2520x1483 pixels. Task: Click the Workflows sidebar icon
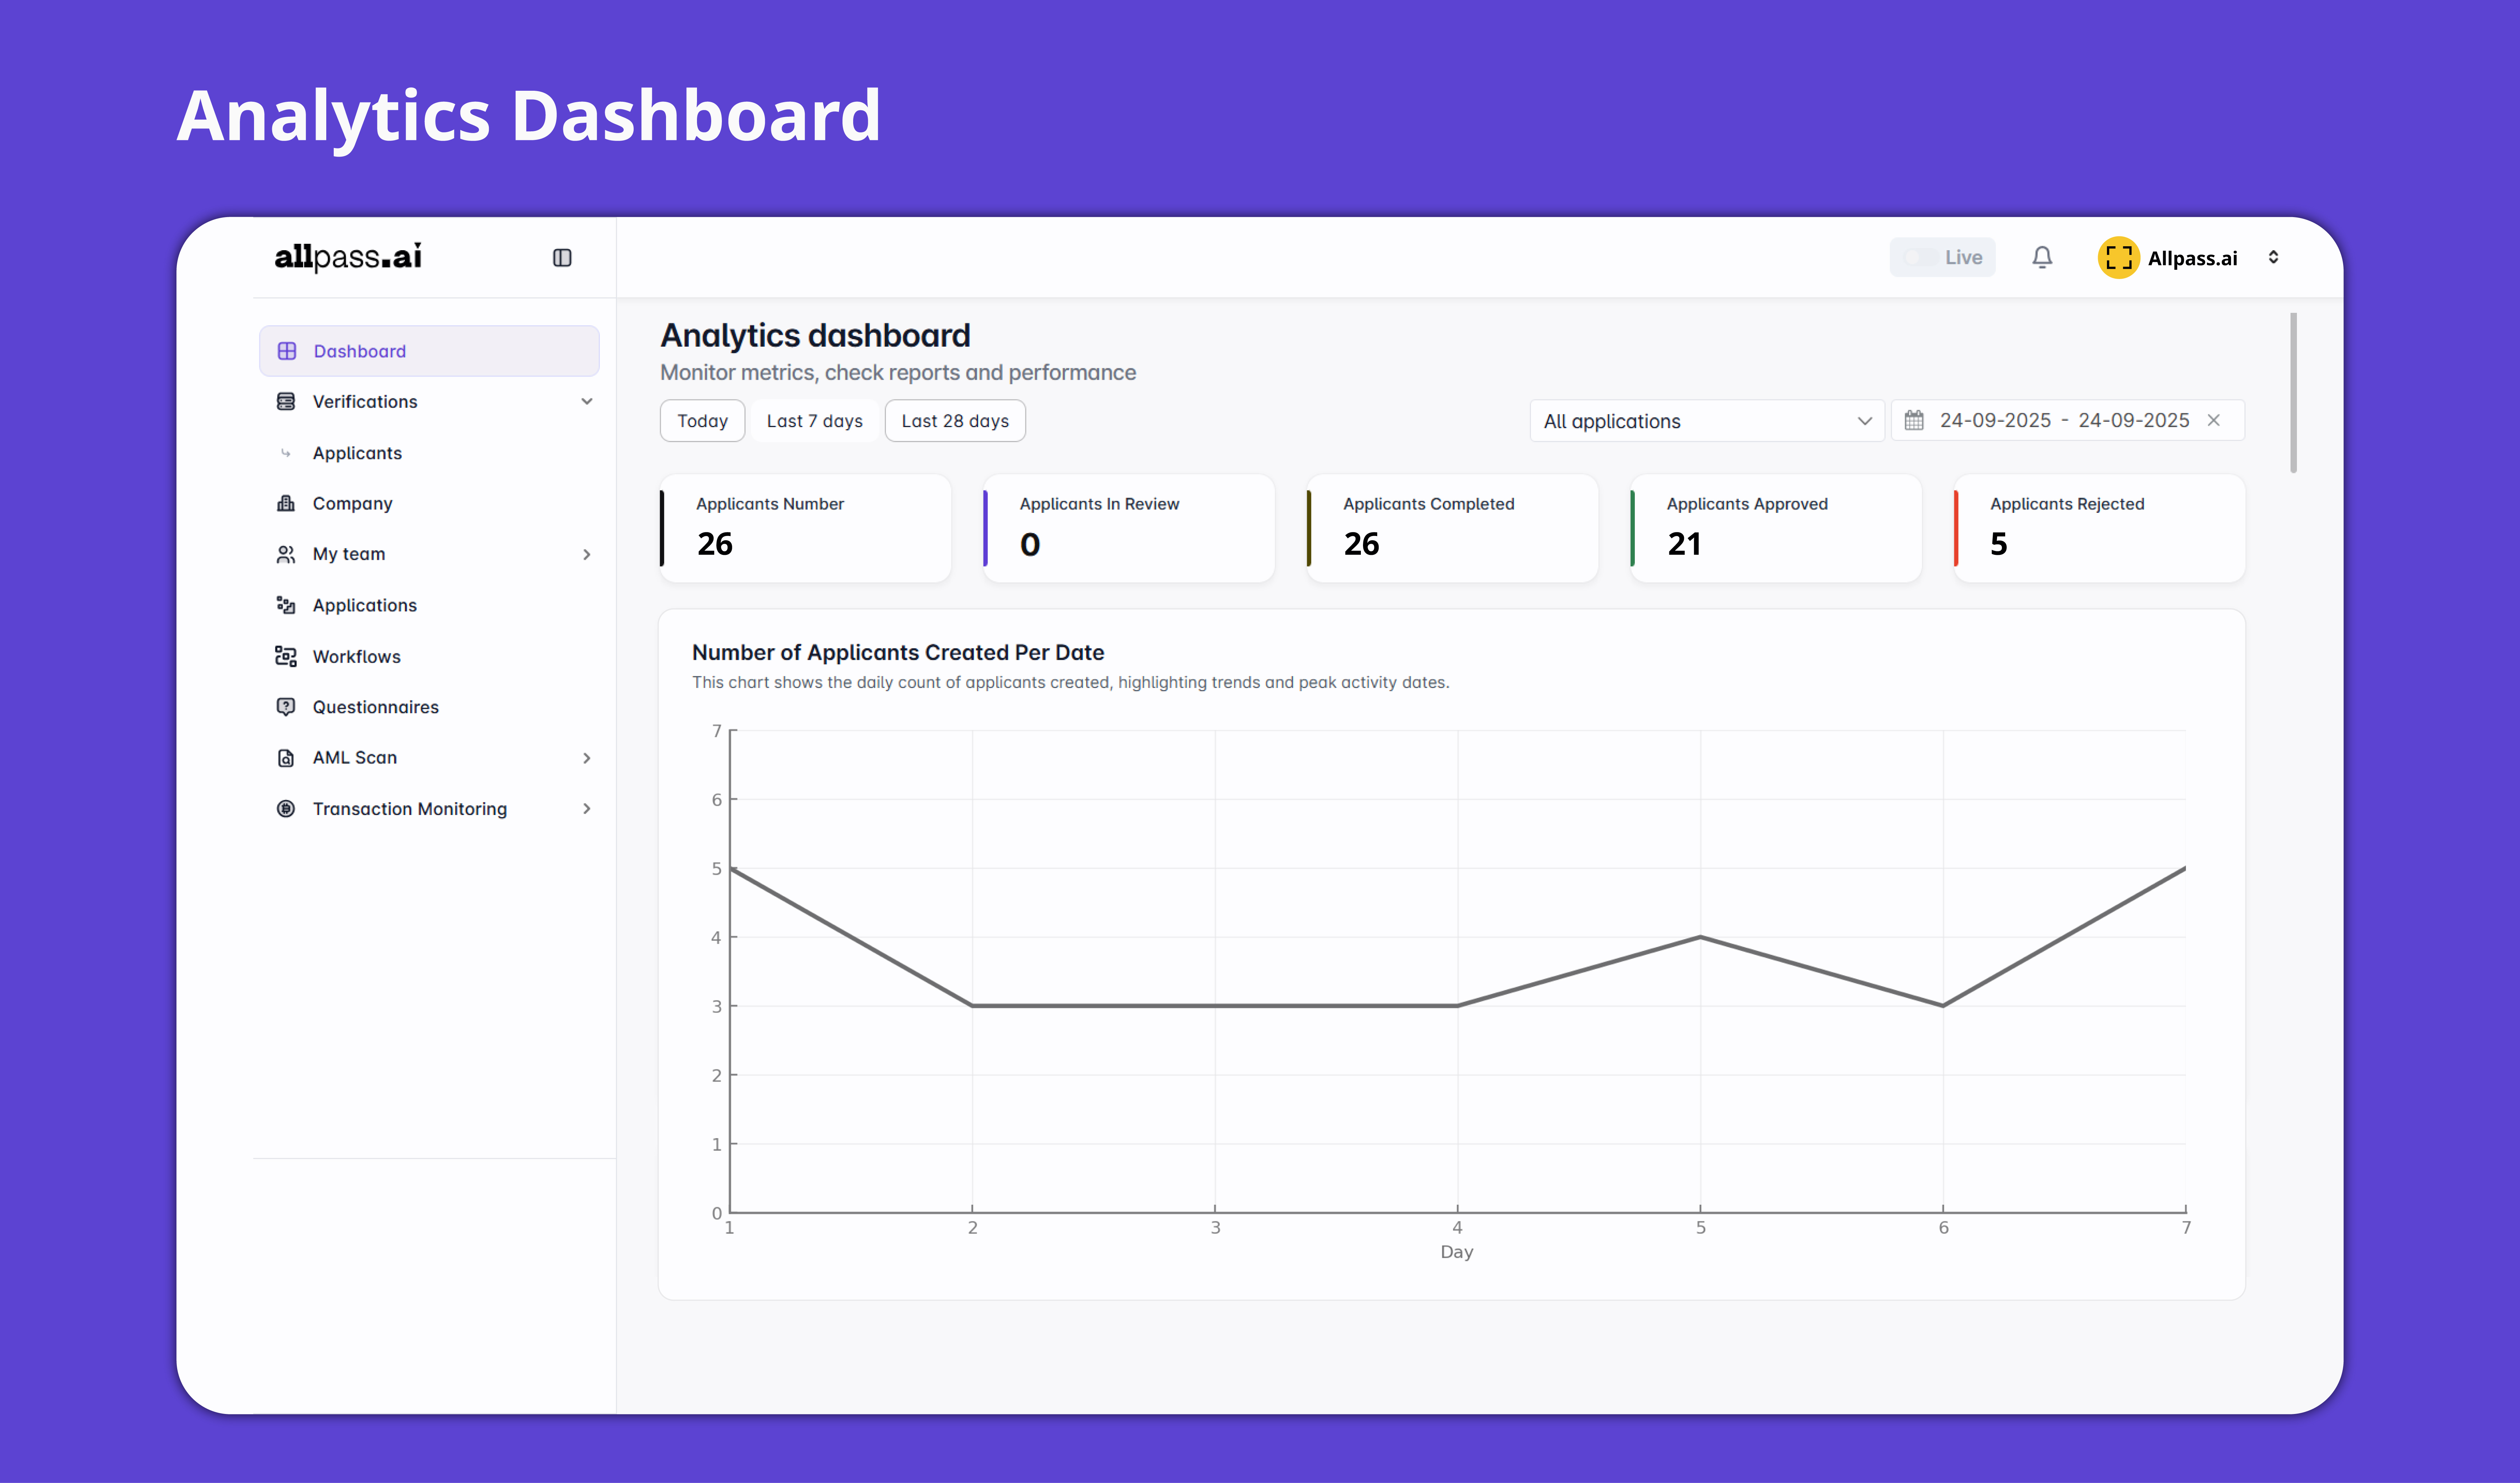tap(286, 656)
